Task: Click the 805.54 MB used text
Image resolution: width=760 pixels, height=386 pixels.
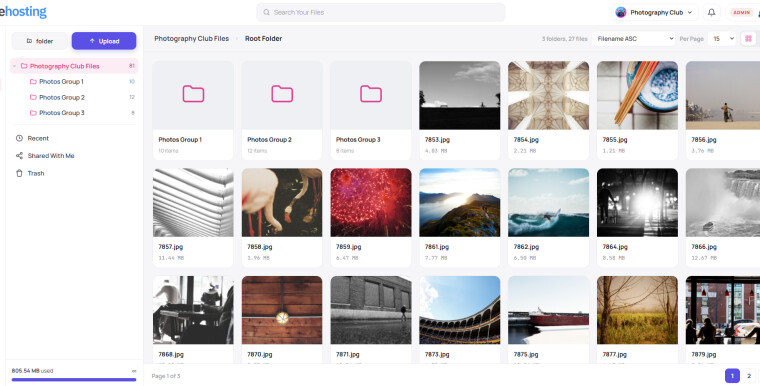Action: tap(32, 371)
